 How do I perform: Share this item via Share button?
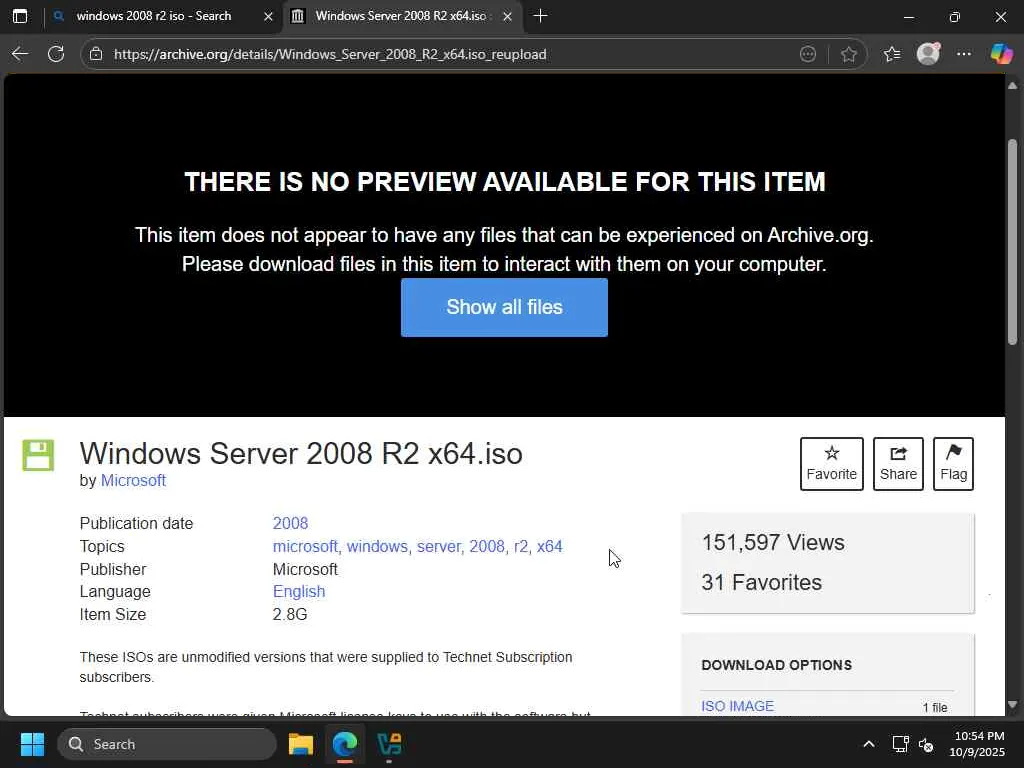pos(898,464)
